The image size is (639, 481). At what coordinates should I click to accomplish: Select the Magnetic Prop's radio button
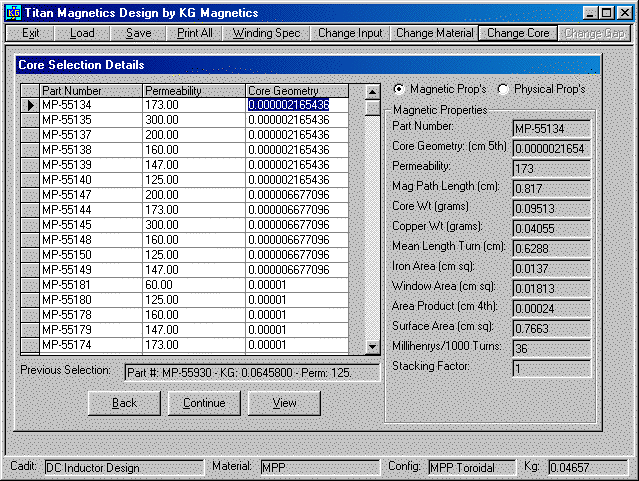[399, 89]
